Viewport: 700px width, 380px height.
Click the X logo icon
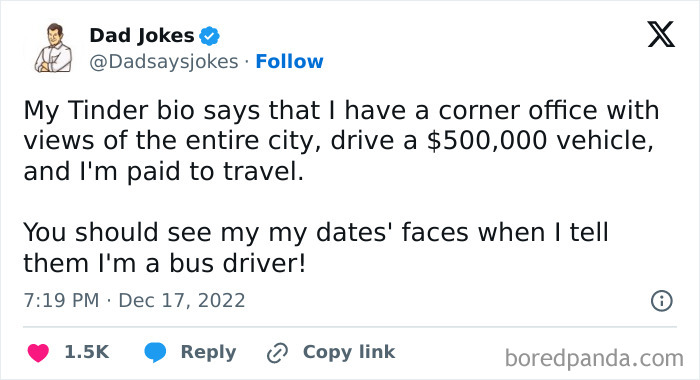[x=661, y=34]
